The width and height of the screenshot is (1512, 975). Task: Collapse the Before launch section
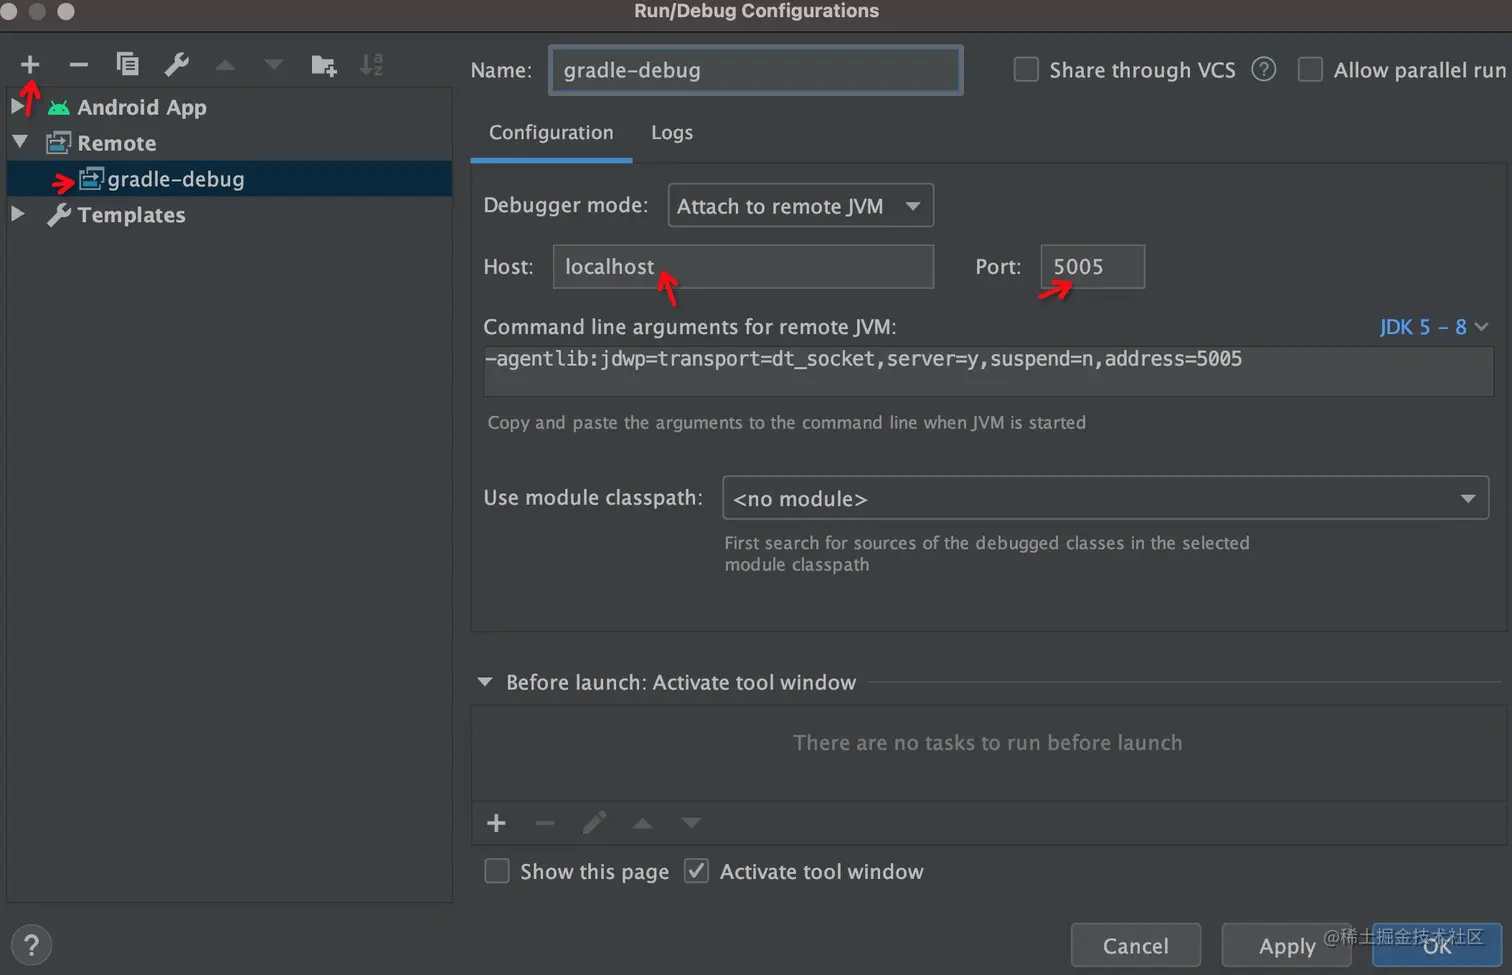pos(485,682)
